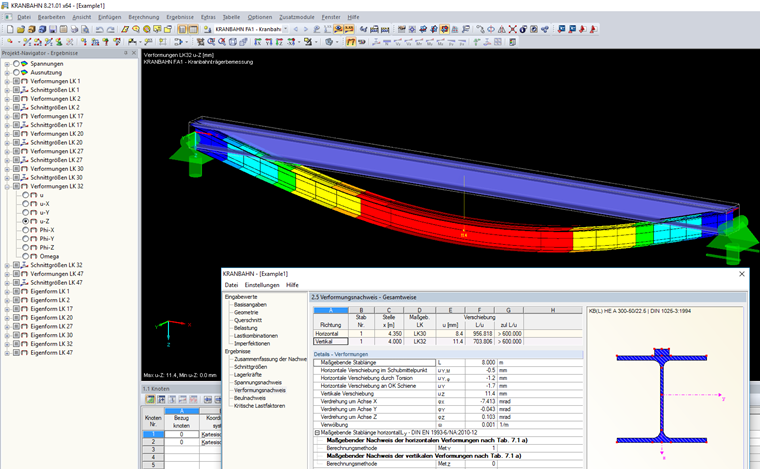Show the shear force Vz results icon
This screenshot has width=760, height=469.
coord(409,42)
